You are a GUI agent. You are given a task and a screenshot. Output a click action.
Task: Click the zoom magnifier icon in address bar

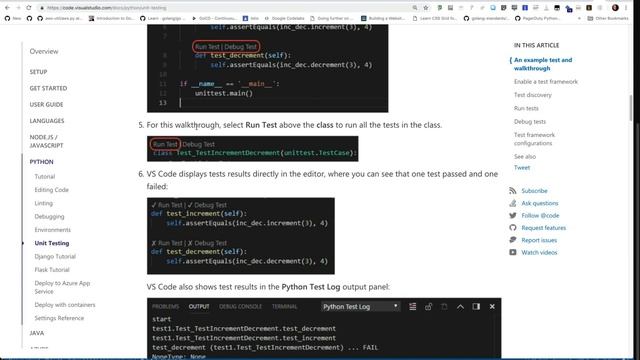tap(415, 8)
